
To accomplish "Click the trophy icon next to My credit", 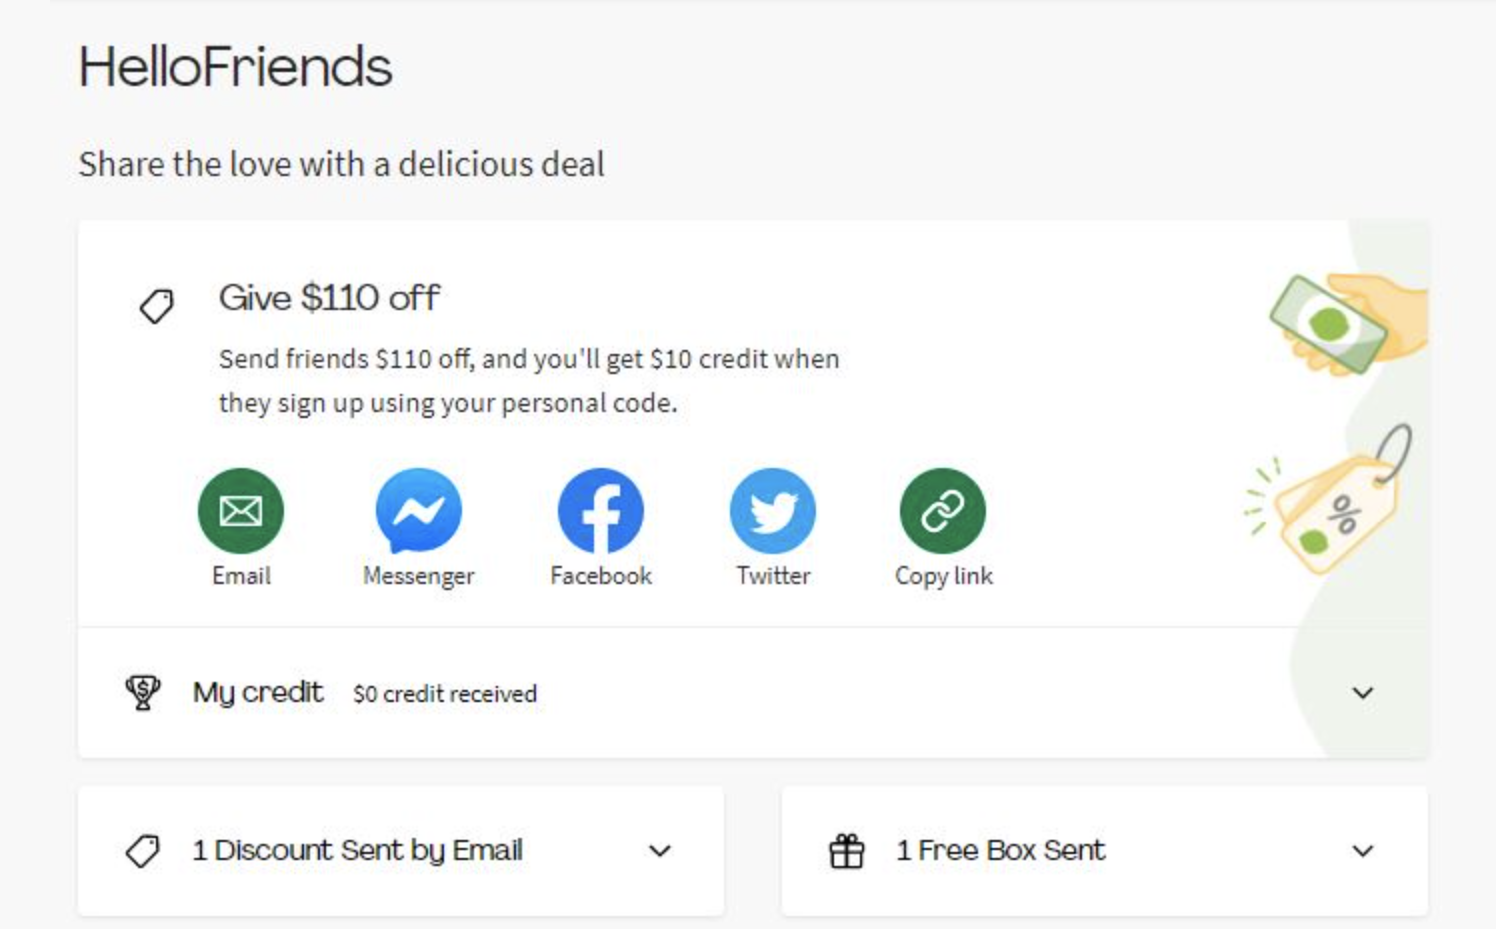I will (x=143, y=692).
